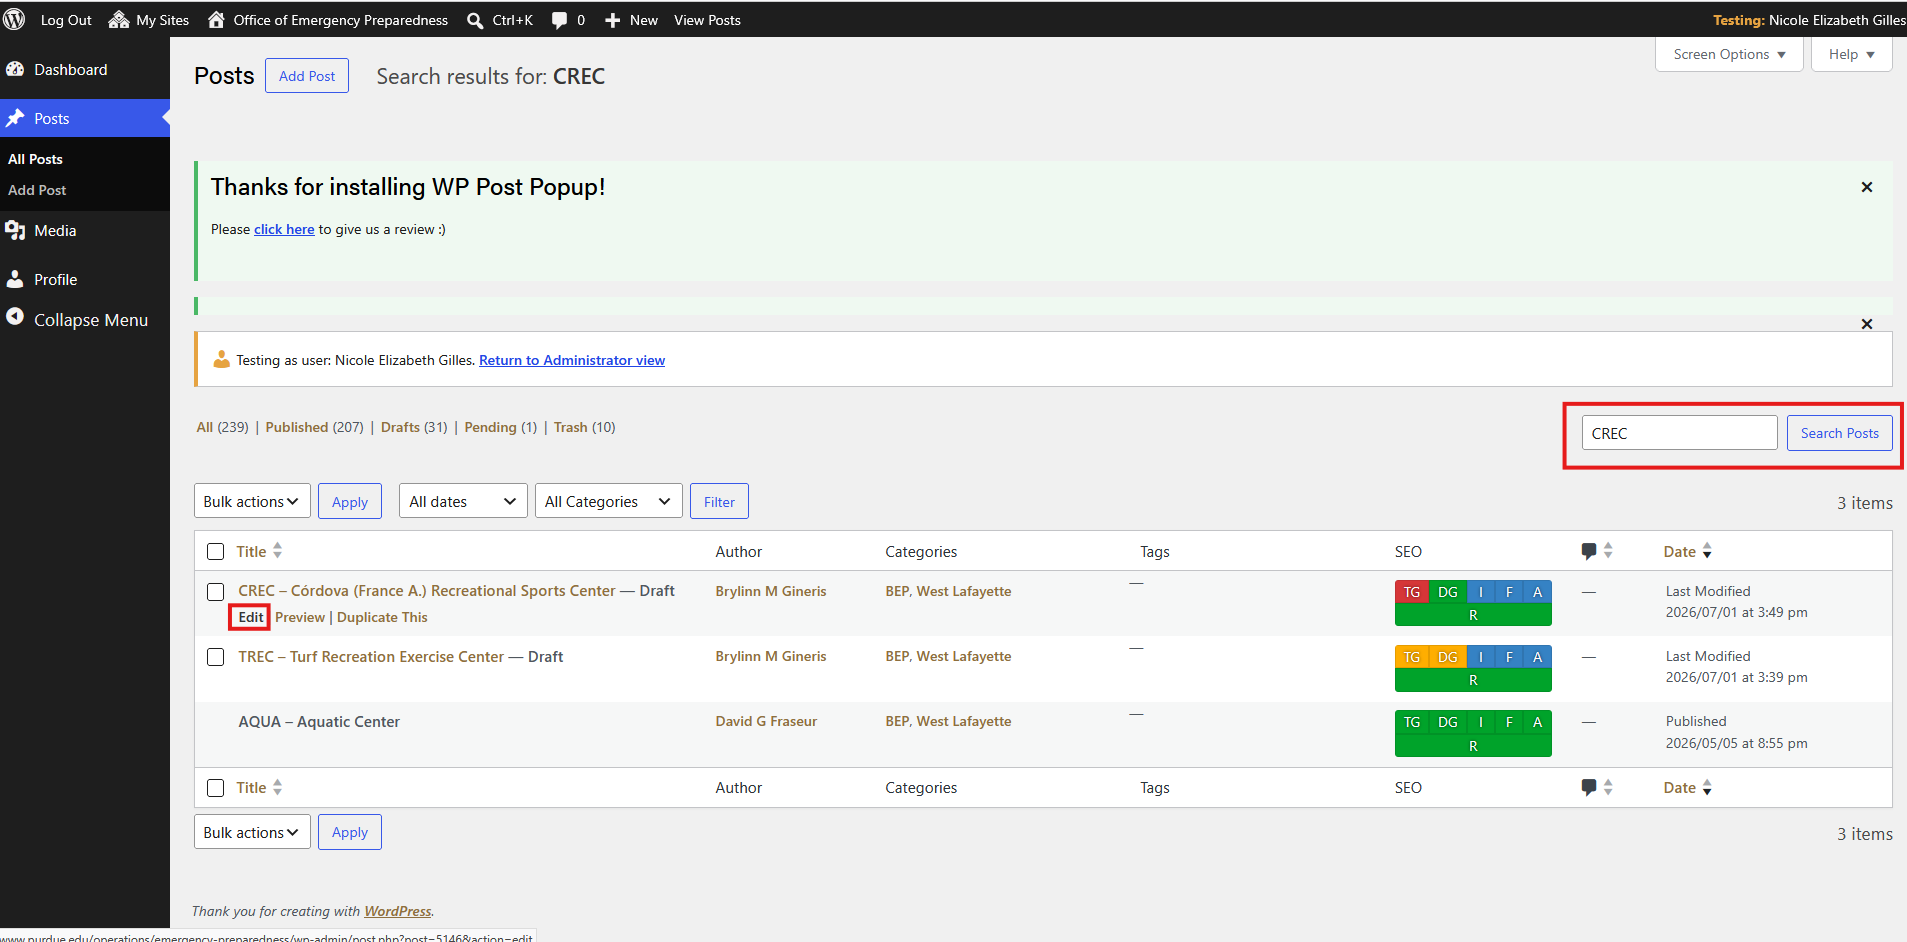Open the Ctrl+K search magnifier icon
Image resolution: width=1907 pixels, height=942 pixels.
[475, 20]
